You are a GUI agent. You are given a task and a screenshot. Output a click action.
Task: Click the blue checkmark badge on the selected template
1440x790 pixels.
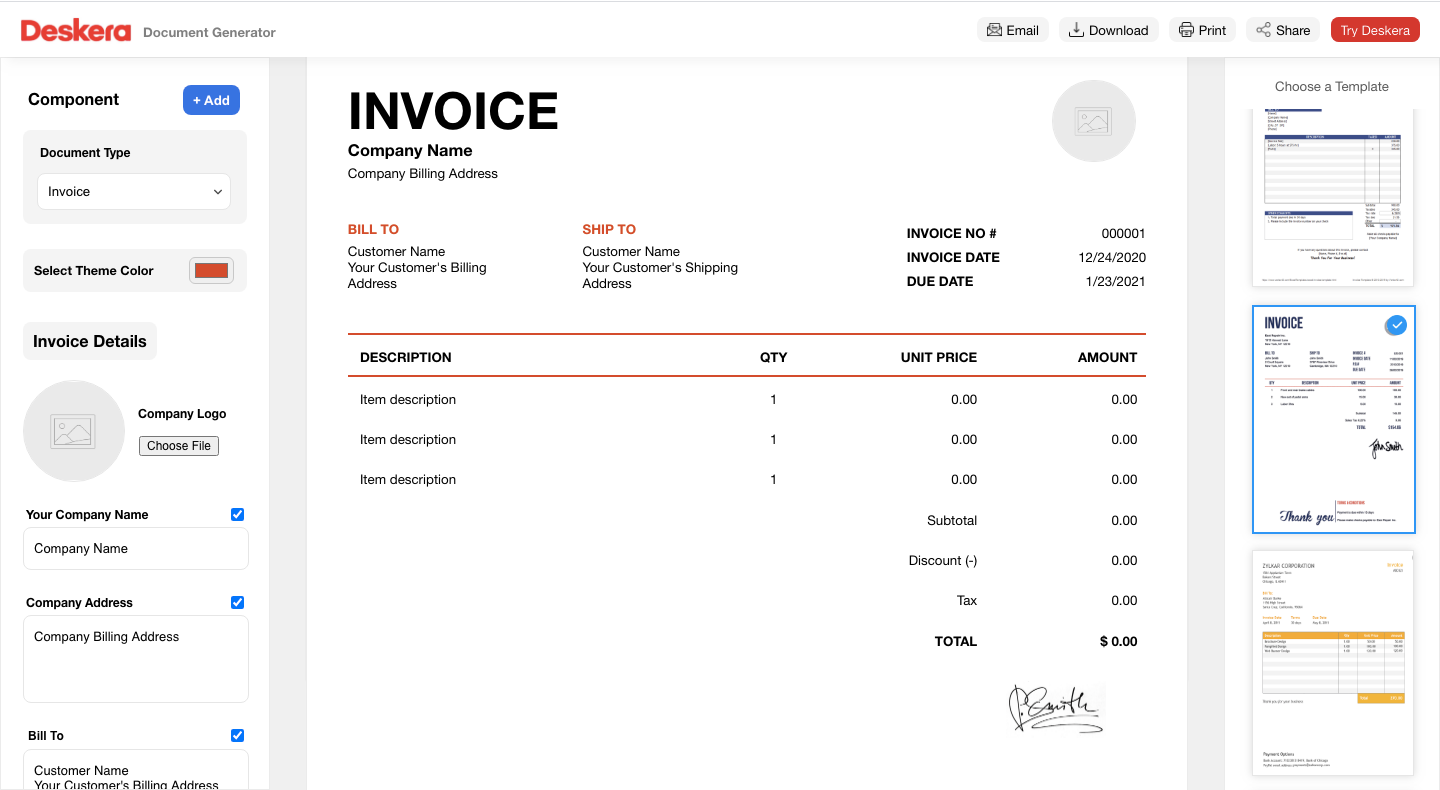pyautogui.click(x=1396, y=325)
